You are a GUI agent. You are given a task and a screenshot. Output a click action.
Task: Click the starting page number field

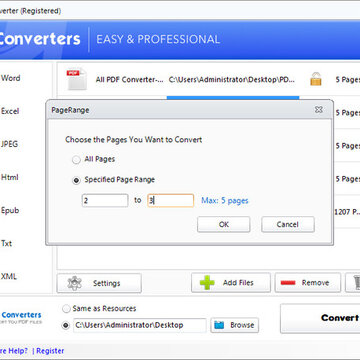pos(105,201)
